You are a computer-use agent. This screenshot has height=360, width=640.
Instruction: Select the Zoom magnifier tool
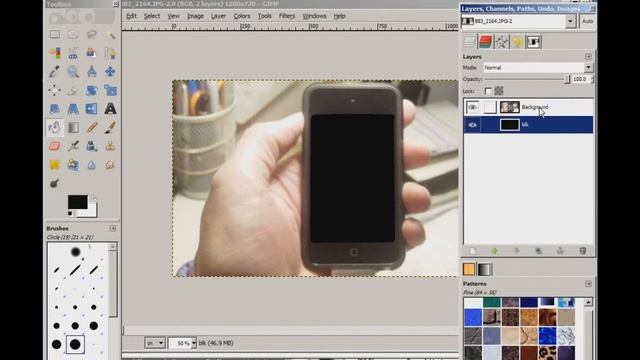pyautogui.click(x=73, y=72)
